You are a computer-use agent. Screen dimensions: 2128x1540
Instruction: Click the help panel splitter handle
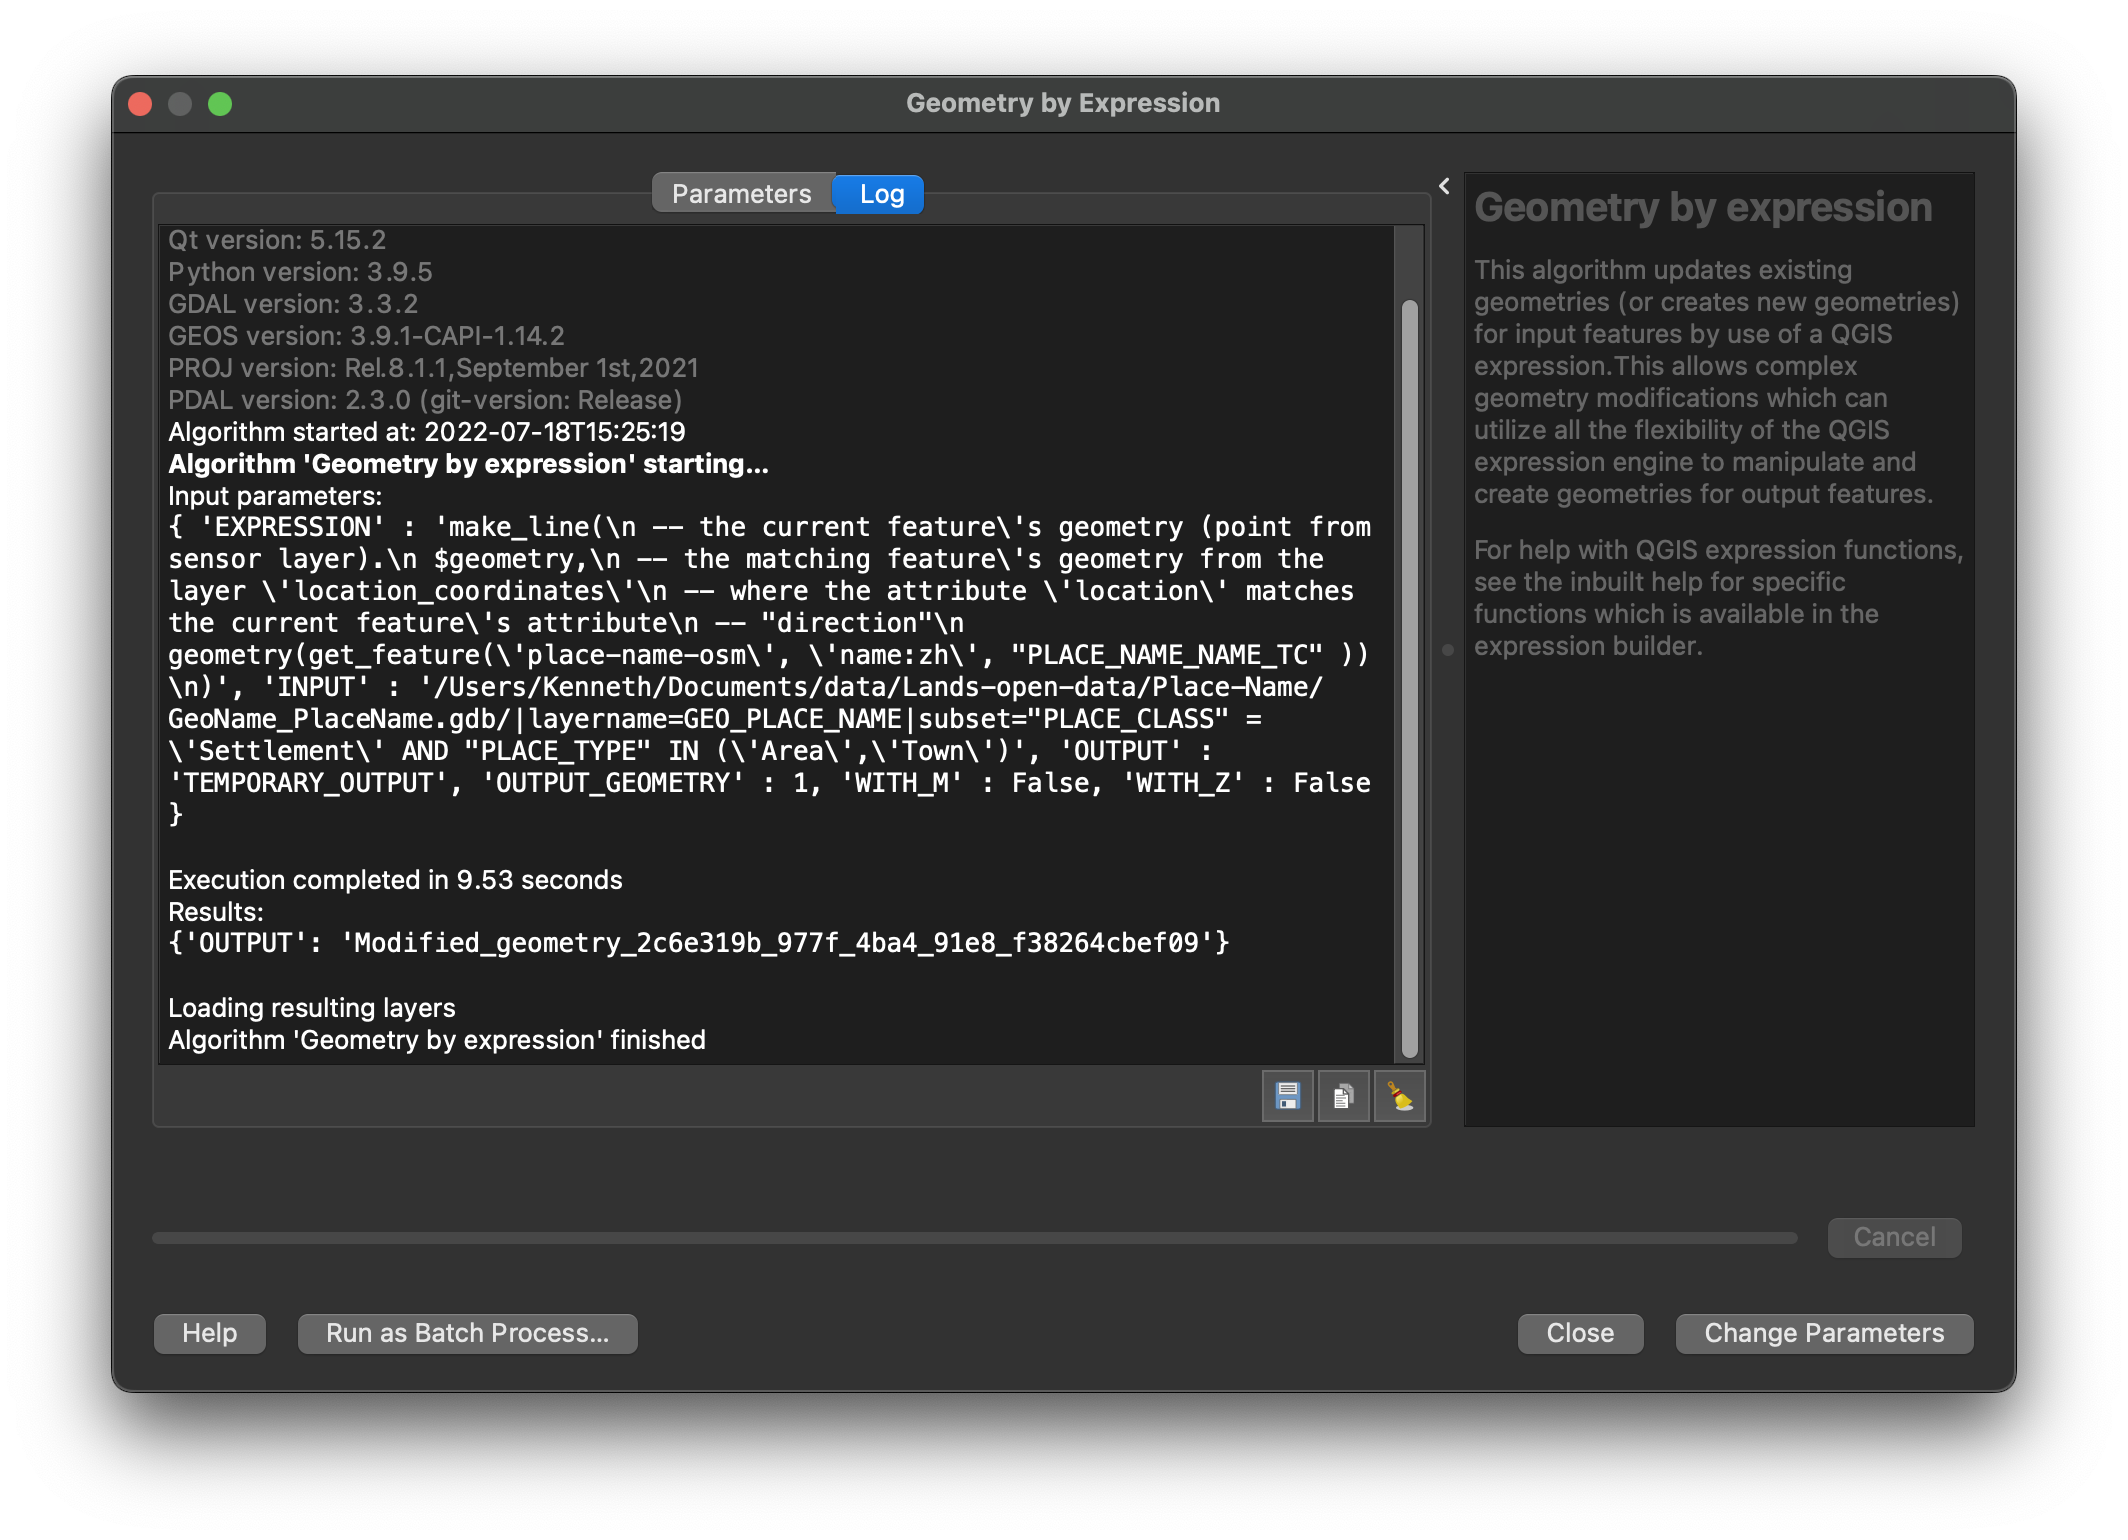click(1447, 650)
